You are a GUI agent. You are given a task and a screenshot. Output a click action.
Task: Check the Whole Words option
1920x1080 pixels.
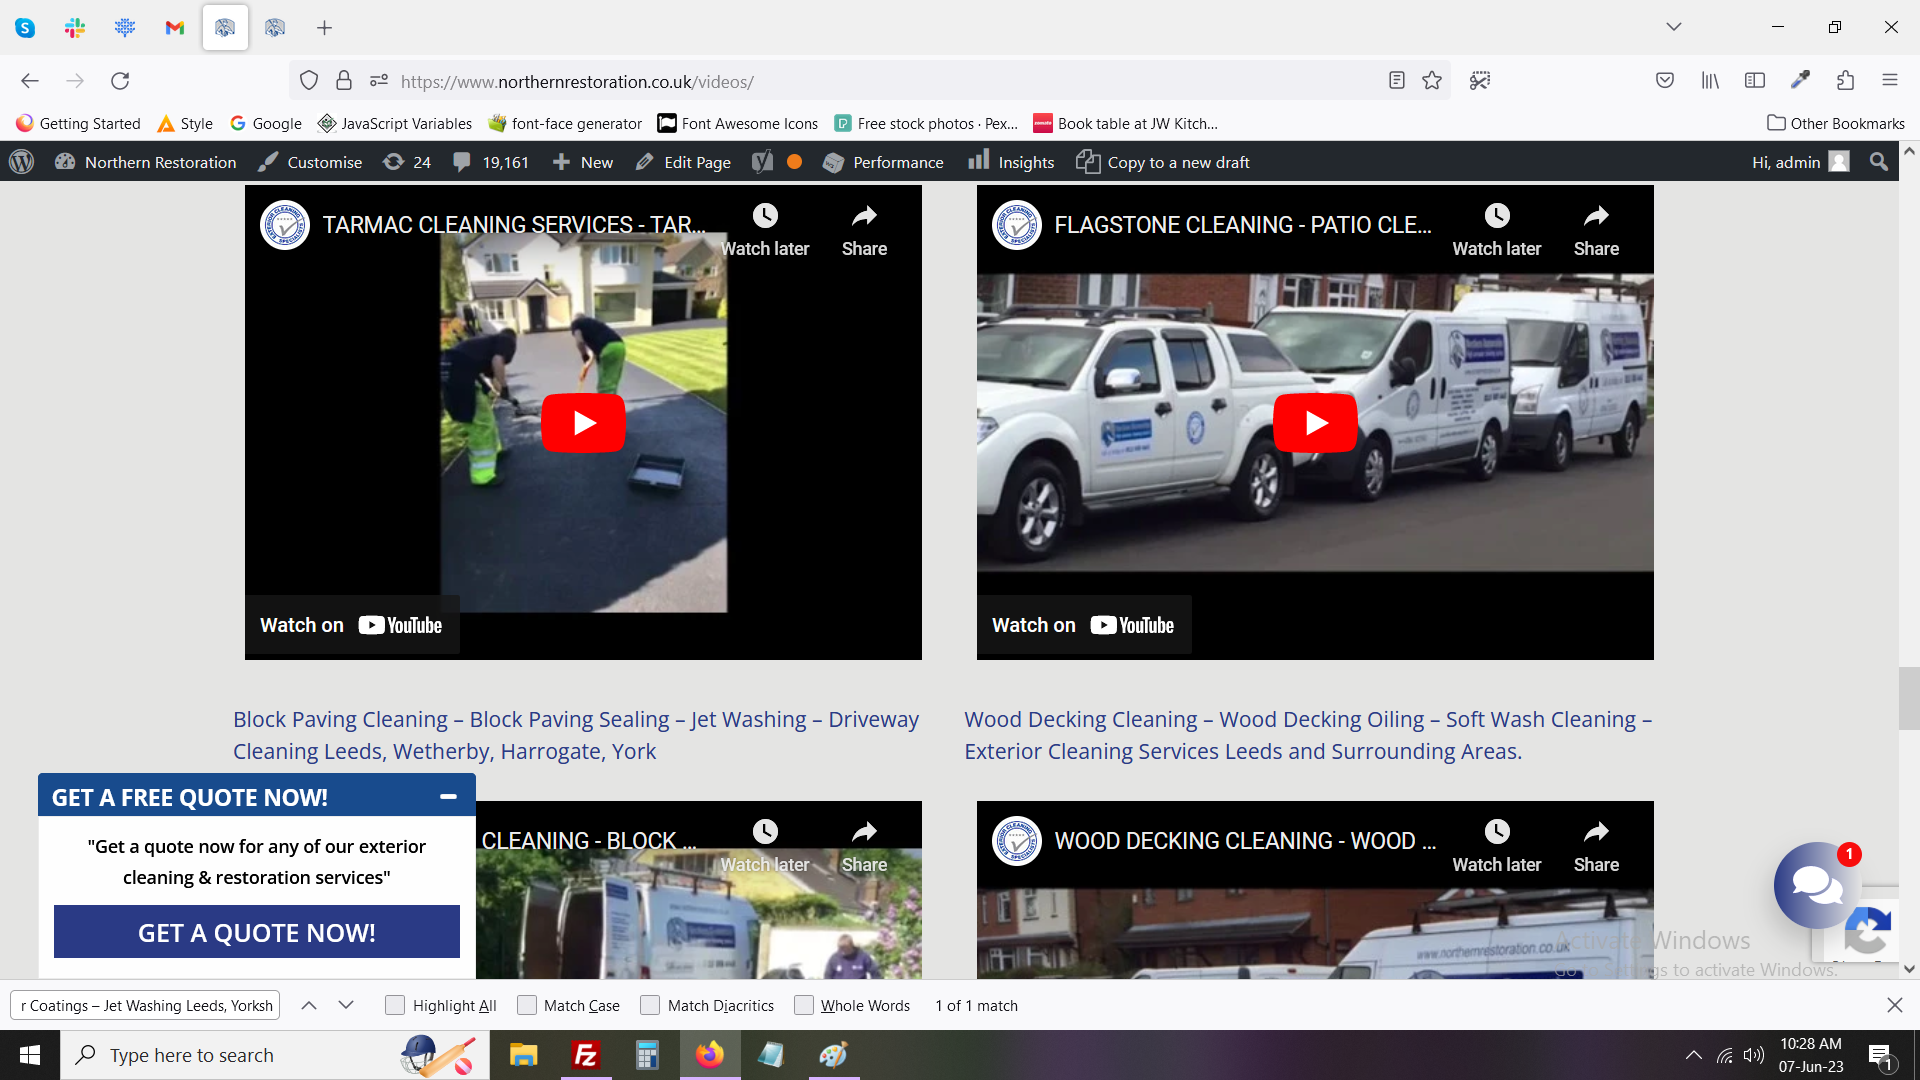804,1006
